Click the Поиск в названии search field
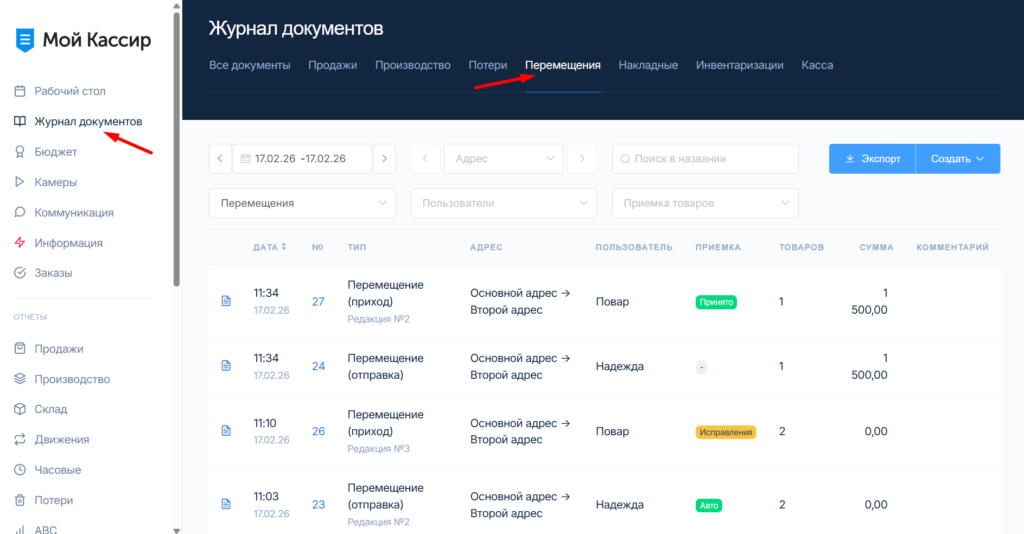The width and height of the screenshot is (1024, 534). click(705, 158)
